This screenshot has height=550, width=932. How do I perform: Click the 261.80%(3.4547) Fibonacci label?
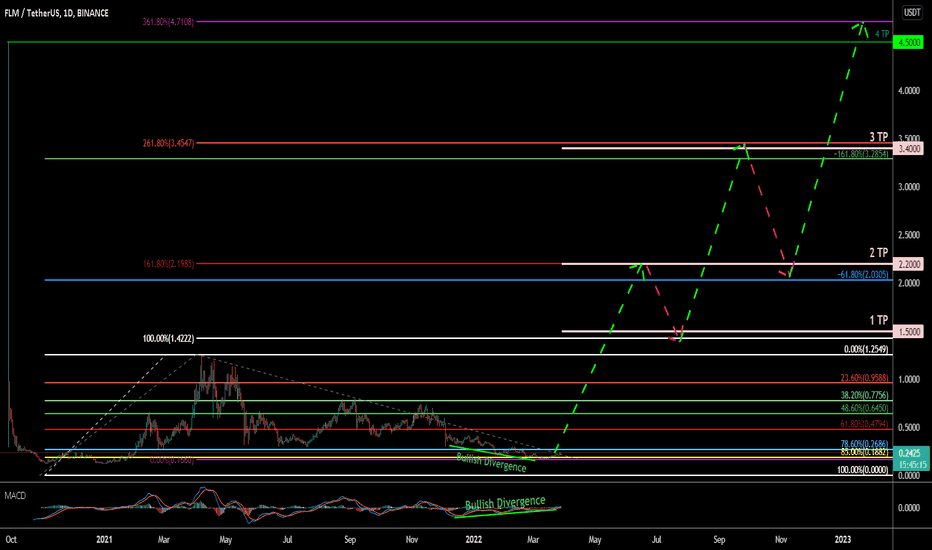pos(168,143)
